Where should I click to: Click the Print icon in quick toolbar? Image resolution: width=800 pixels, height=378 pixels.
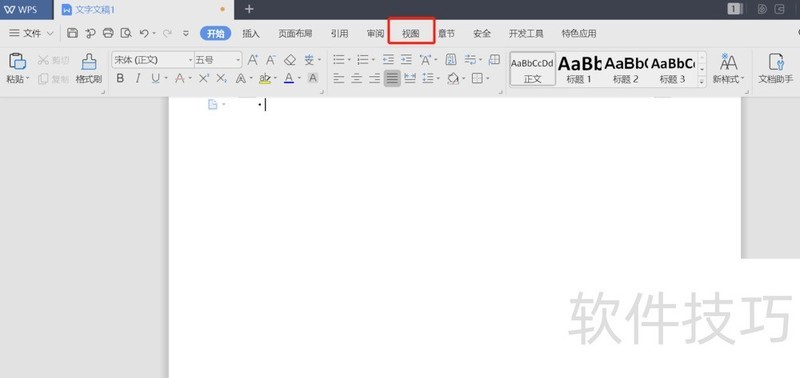(x=108, y=33)
